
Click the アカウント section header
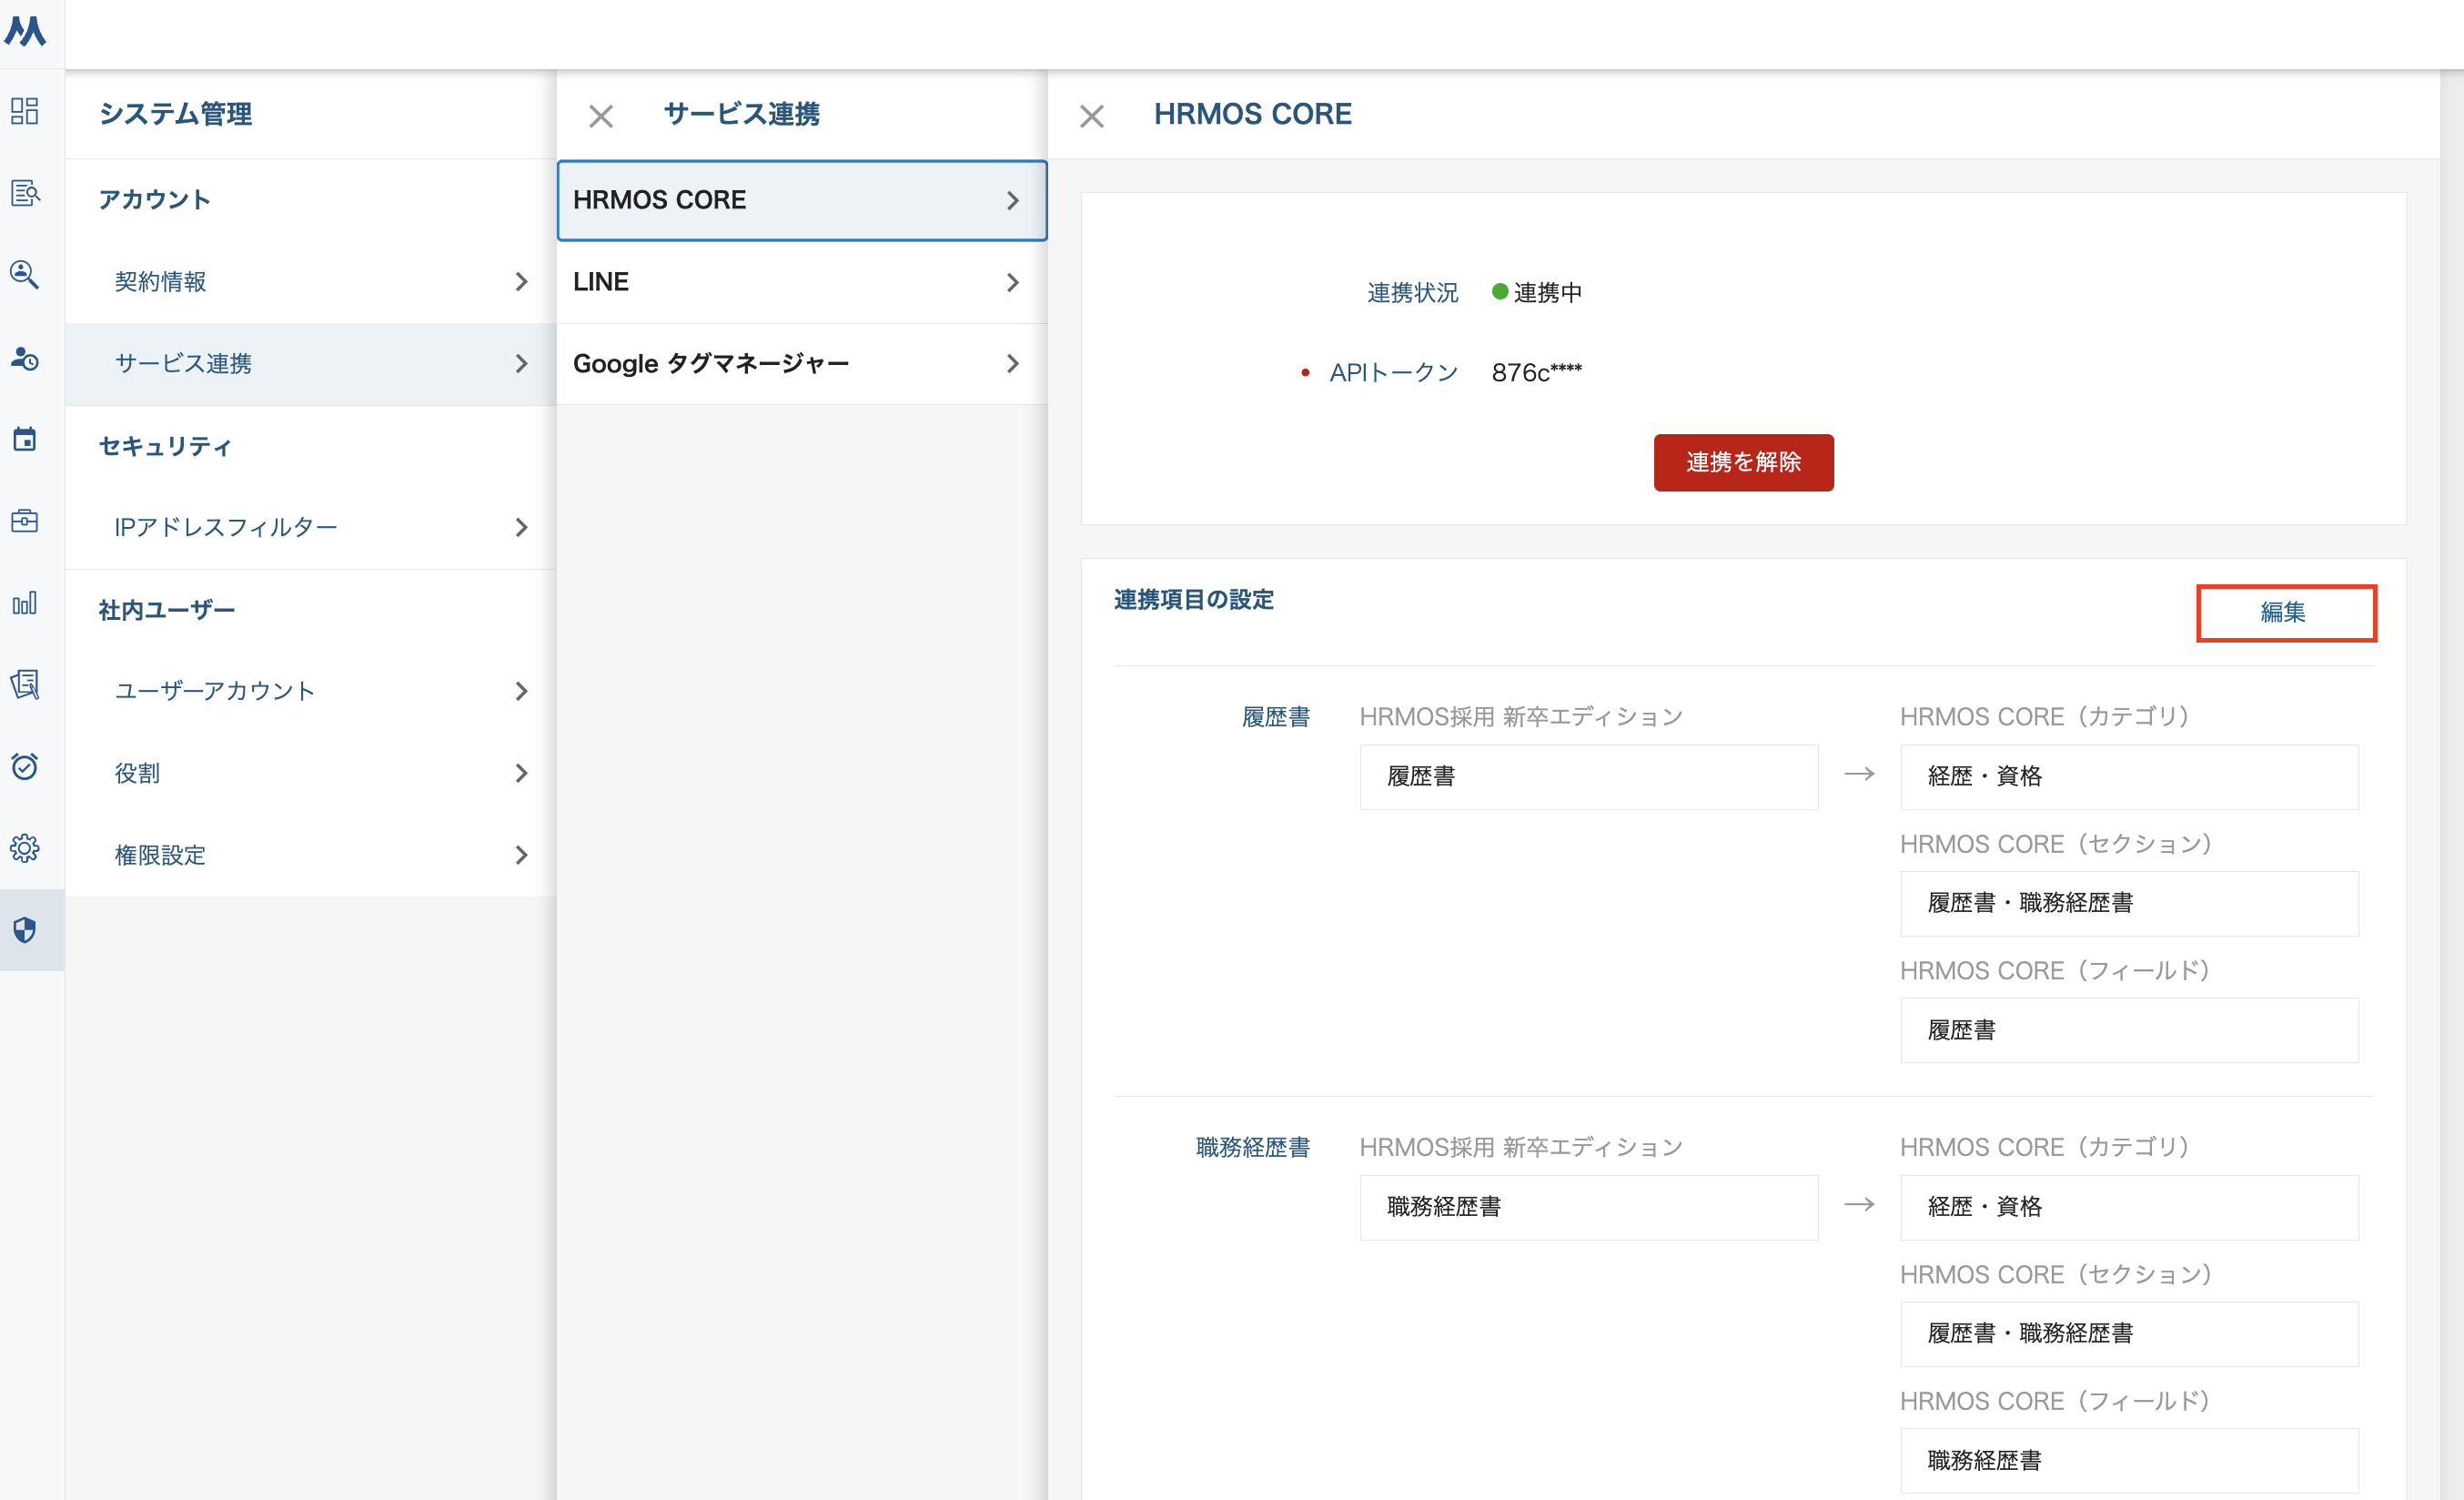pos(154,200)
